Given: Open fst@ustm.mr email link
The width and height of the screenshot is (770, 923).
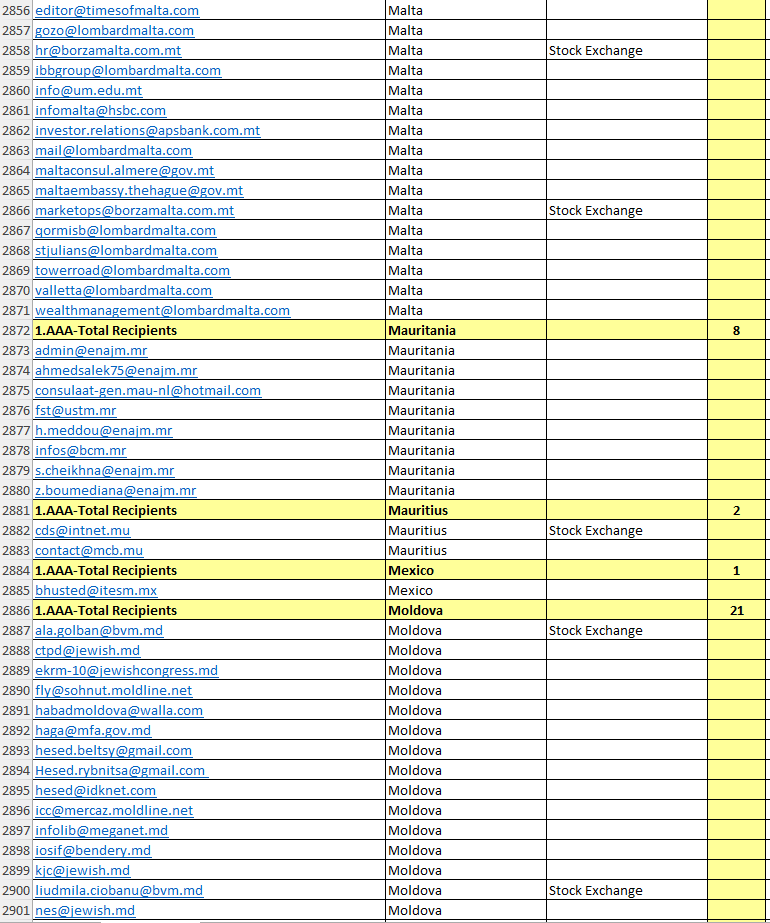Looking at the screenshot, I should 76,411.
